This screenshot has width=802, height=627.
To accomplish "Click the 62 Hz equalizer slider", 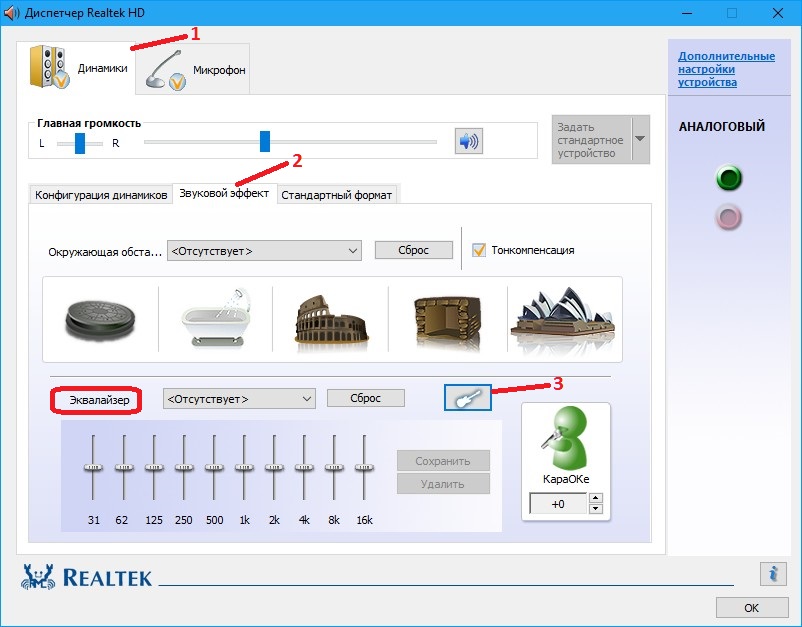I will [x=123, y=467].
